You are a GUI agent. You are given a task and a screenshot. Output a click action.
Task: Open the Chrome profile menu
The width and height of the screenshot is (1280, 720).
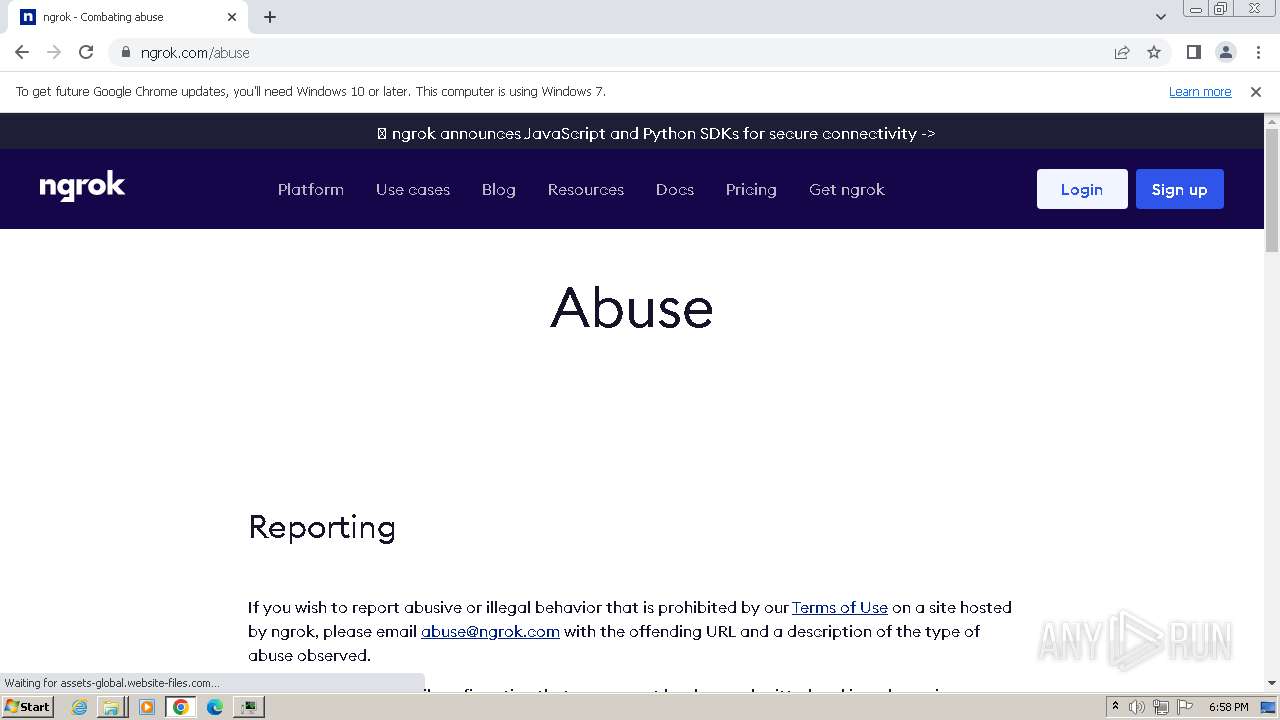click(x=1226, y=52)
